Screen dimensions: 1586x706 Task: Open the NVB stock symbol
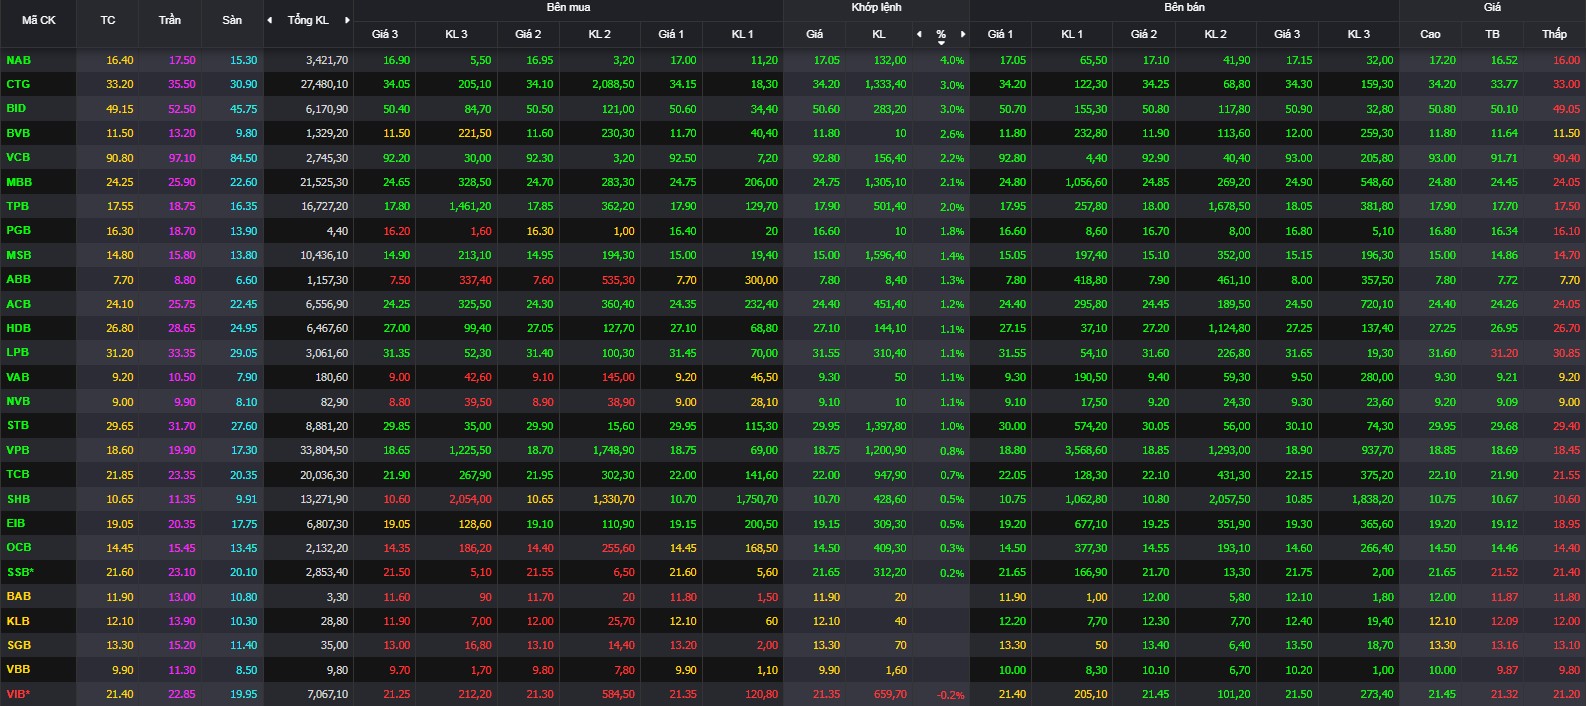(x=18, y=401)
